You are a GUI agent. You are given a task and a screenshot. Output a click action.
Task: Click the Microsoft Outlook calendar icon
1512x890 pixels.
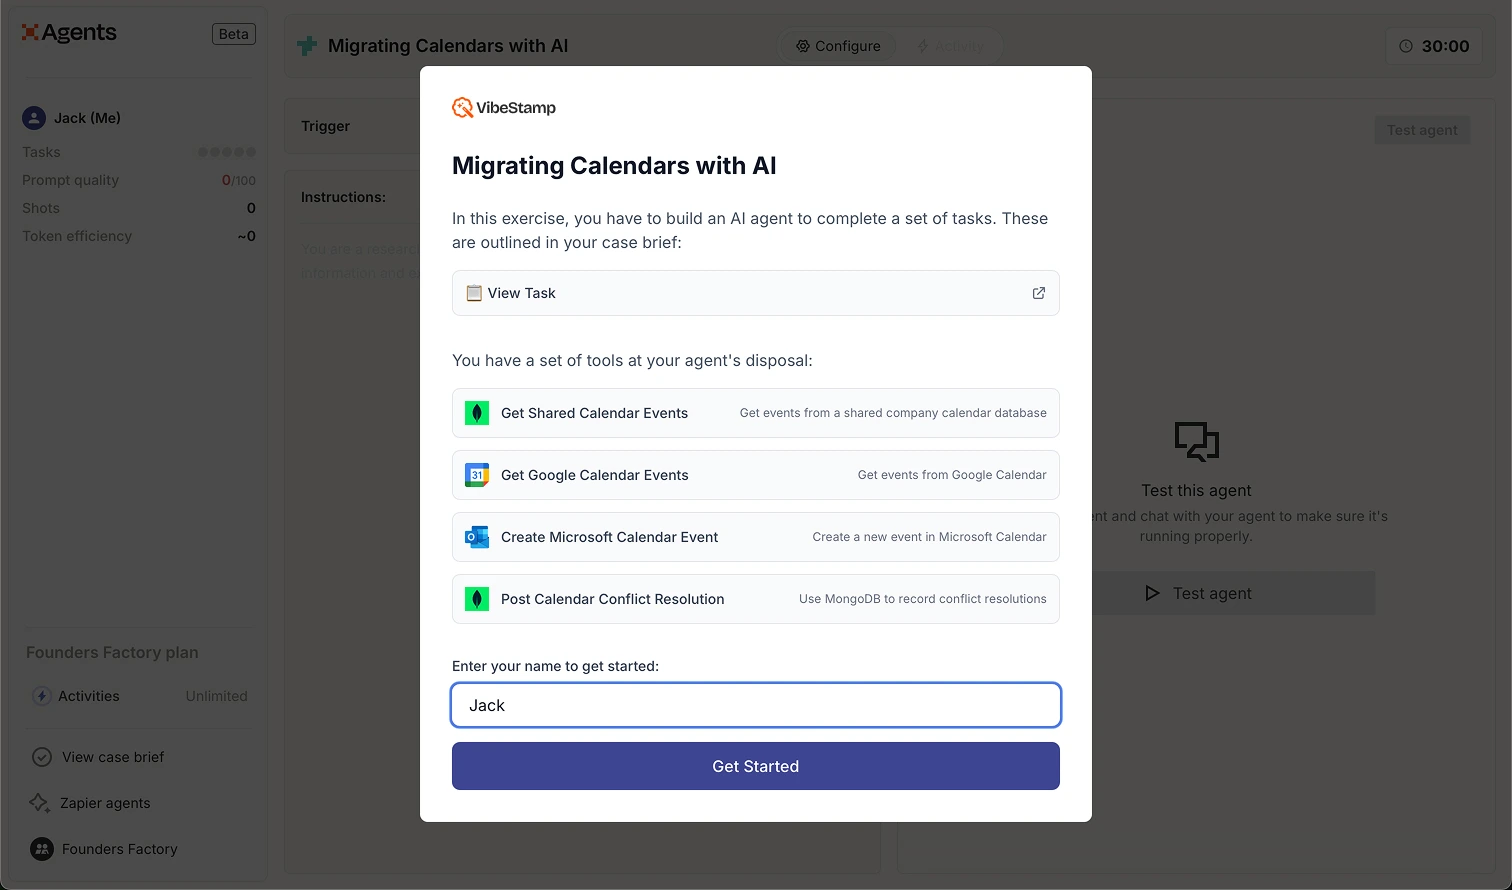[x=477, y=537]
